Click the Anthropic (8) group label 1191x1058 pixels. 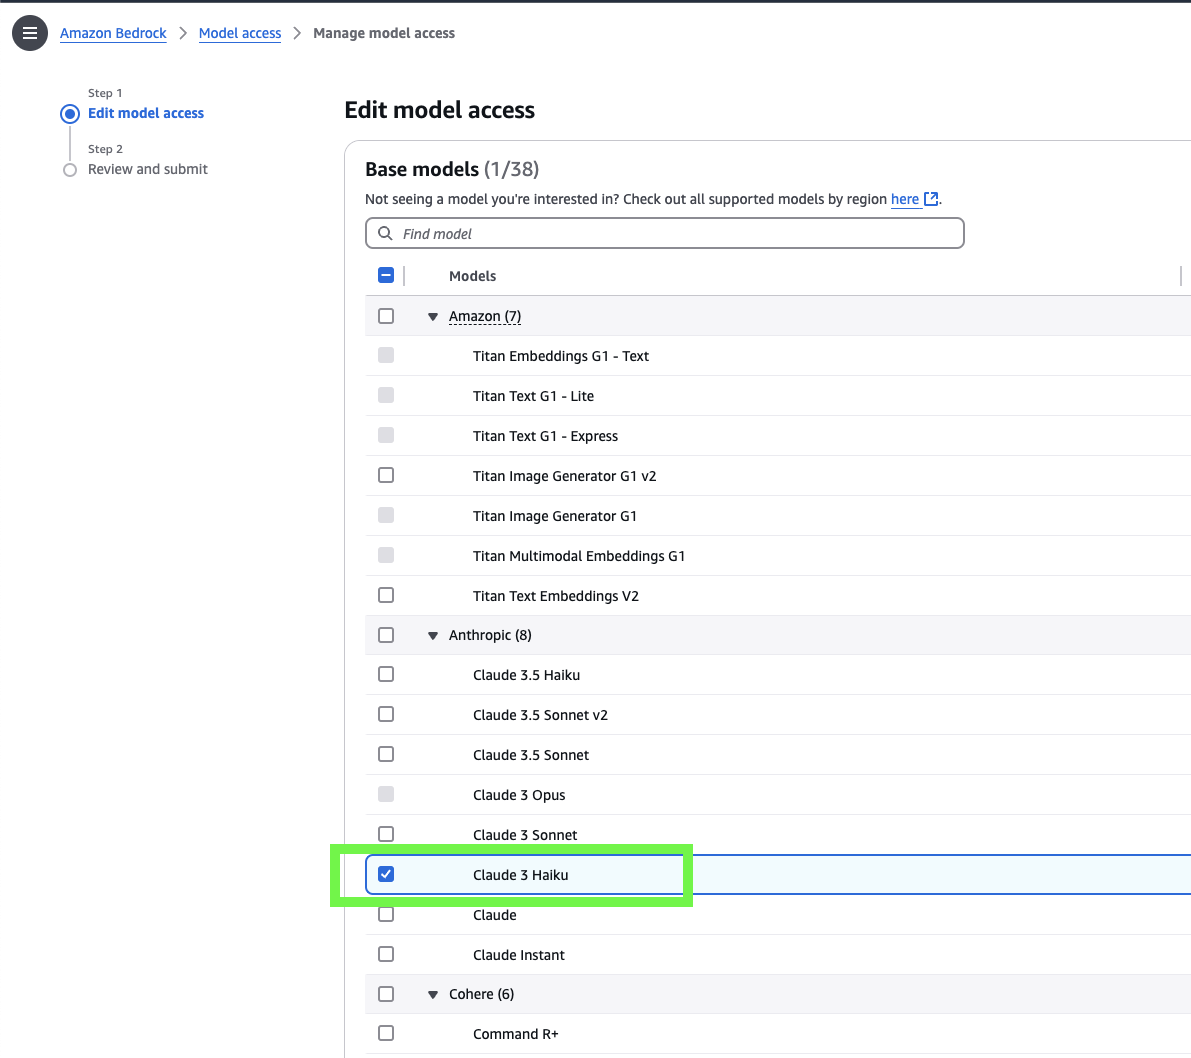(x=490, y=635)
